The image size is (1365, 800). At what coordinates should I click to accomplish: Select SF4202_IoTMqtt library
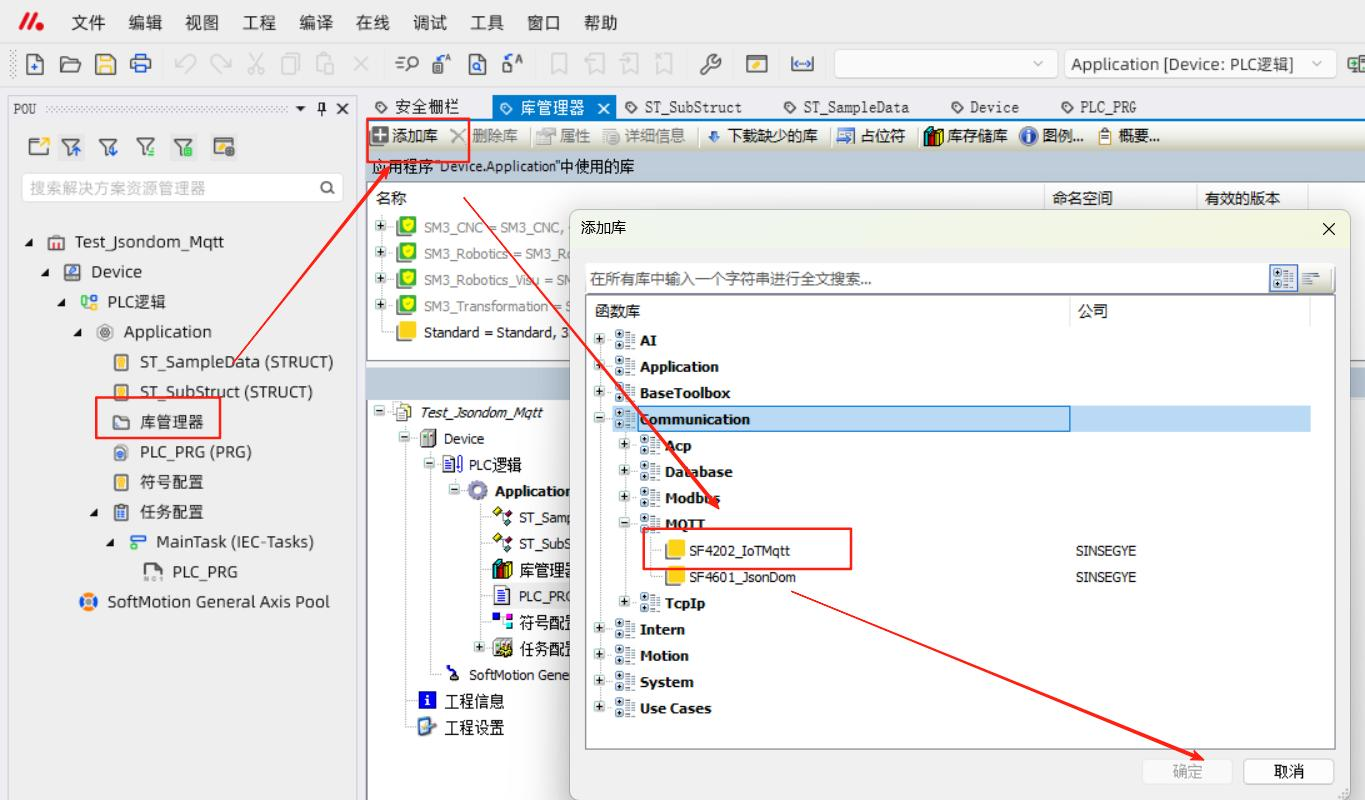pos(739,550)
